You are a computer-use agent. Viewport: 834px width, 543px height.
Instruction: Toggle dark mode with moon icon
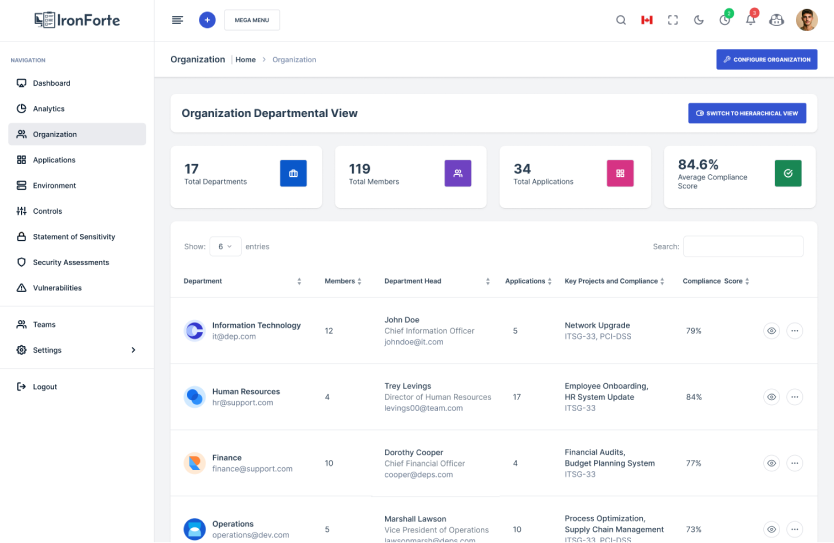click(699, 20)
